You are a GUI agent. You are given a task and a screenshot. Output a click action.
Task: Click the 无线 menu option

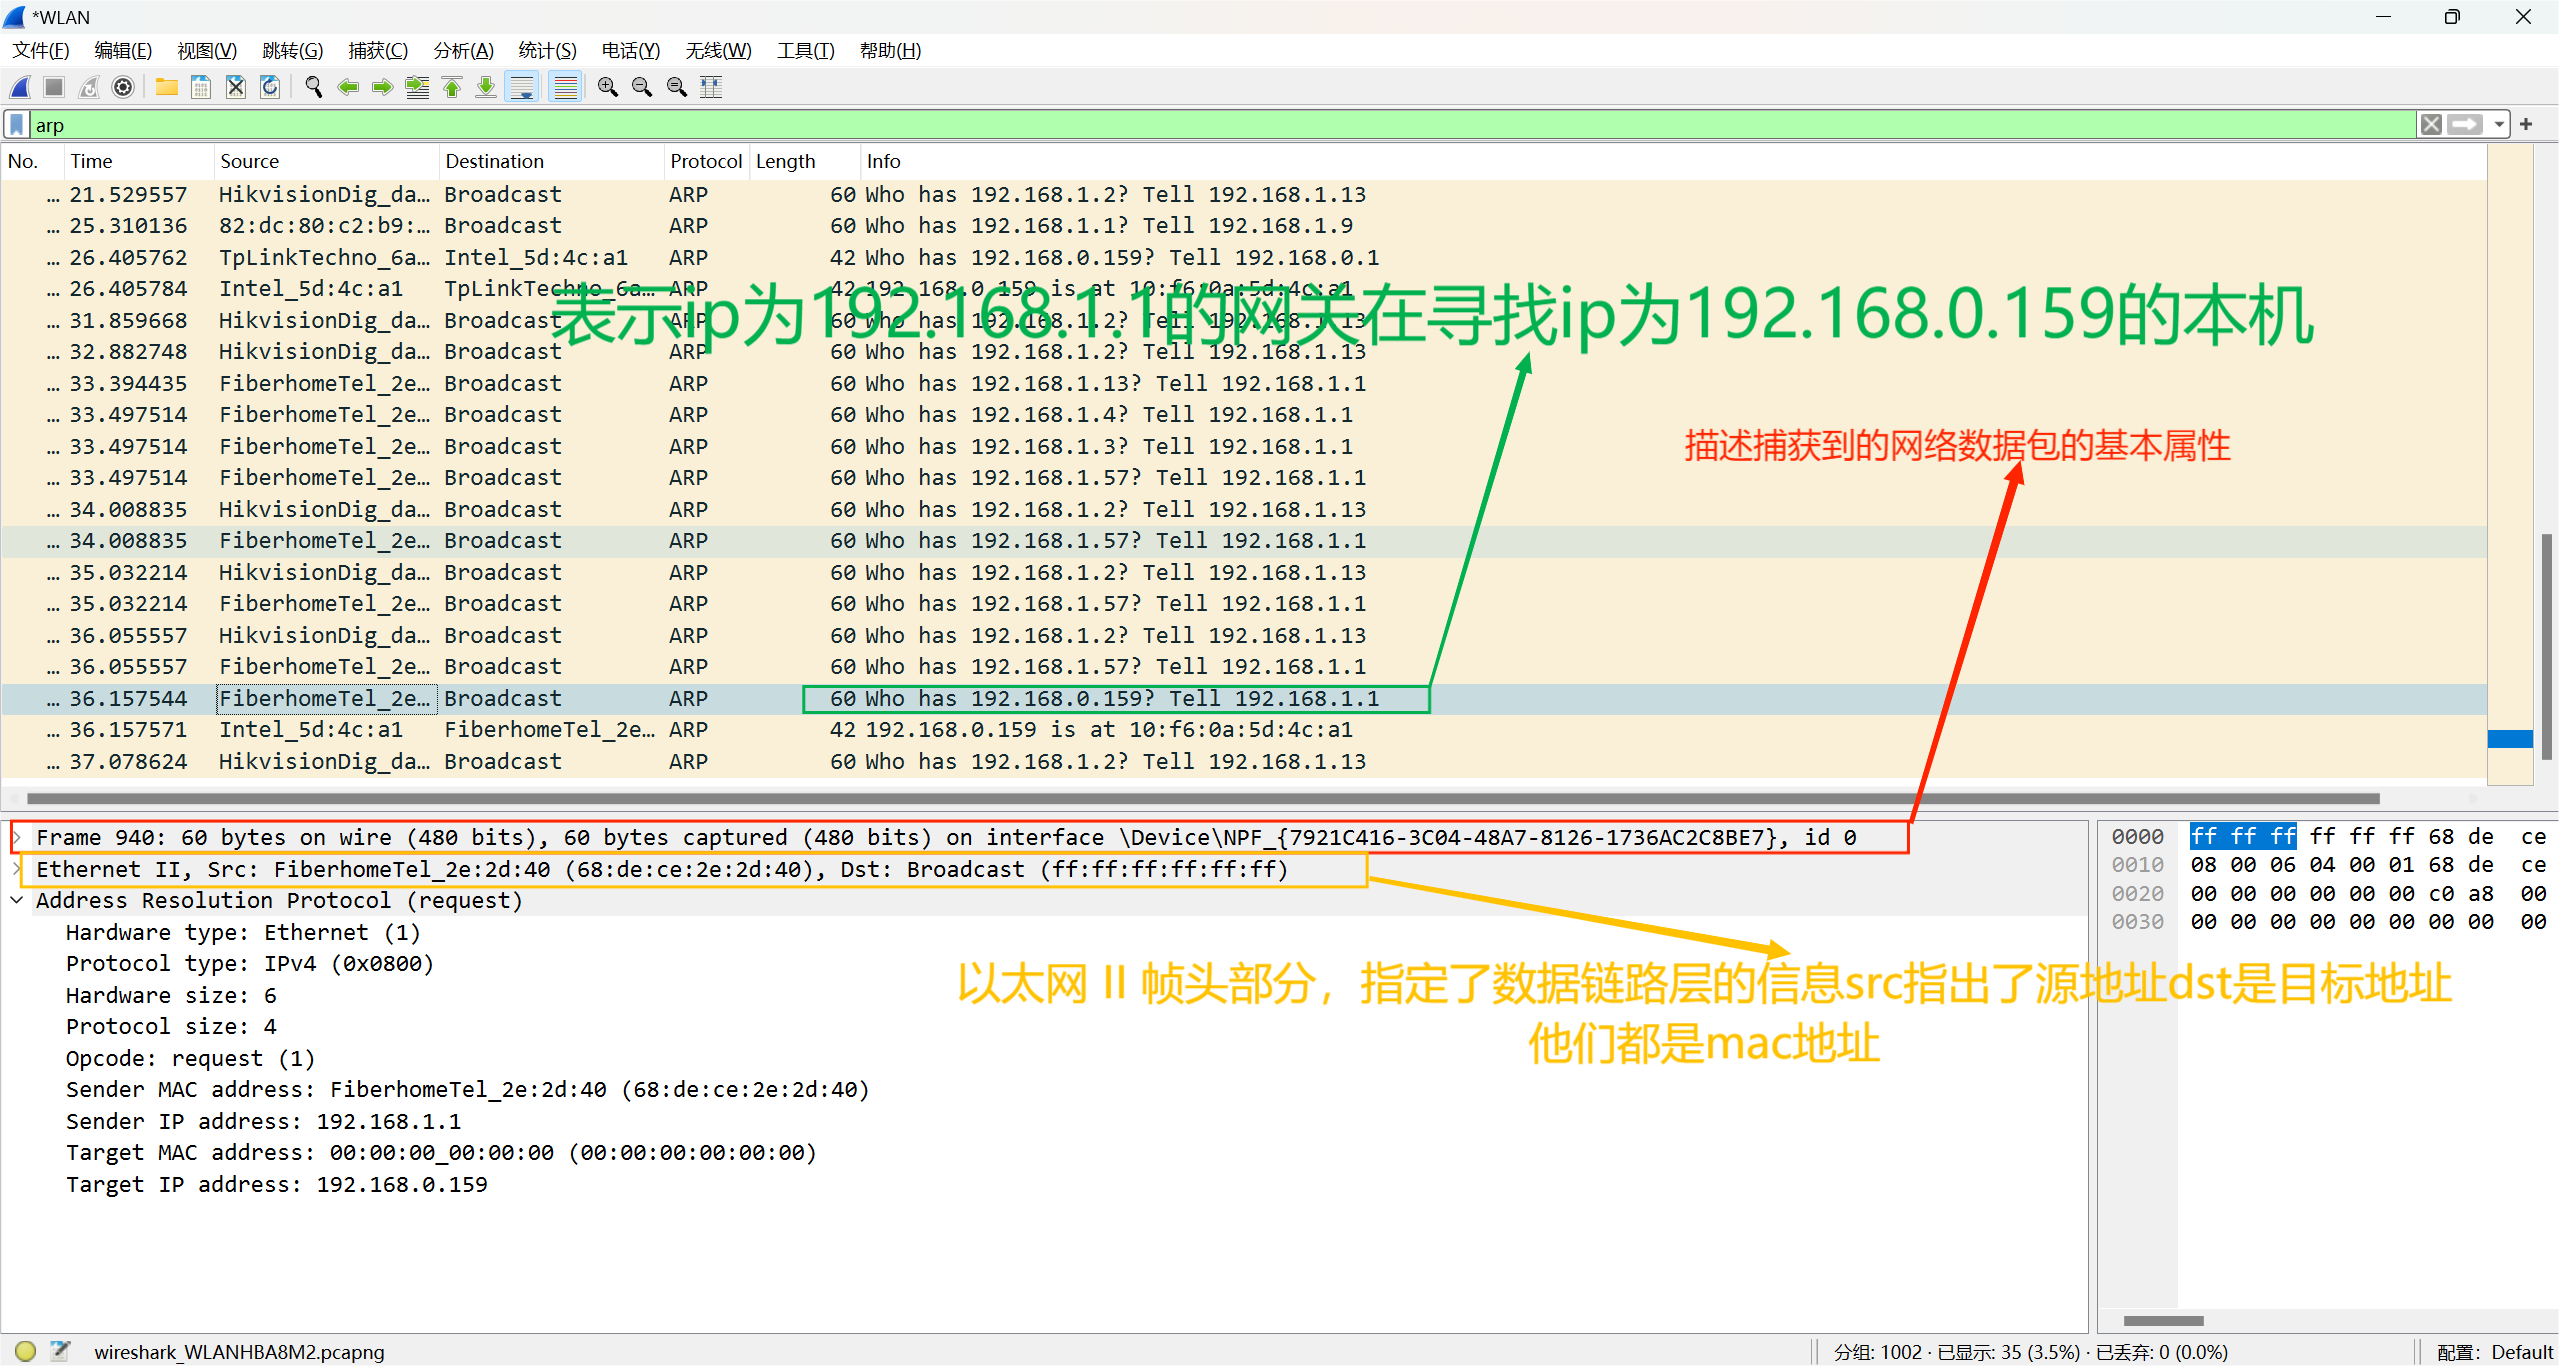pyautogui.click(x=711, y=51)
